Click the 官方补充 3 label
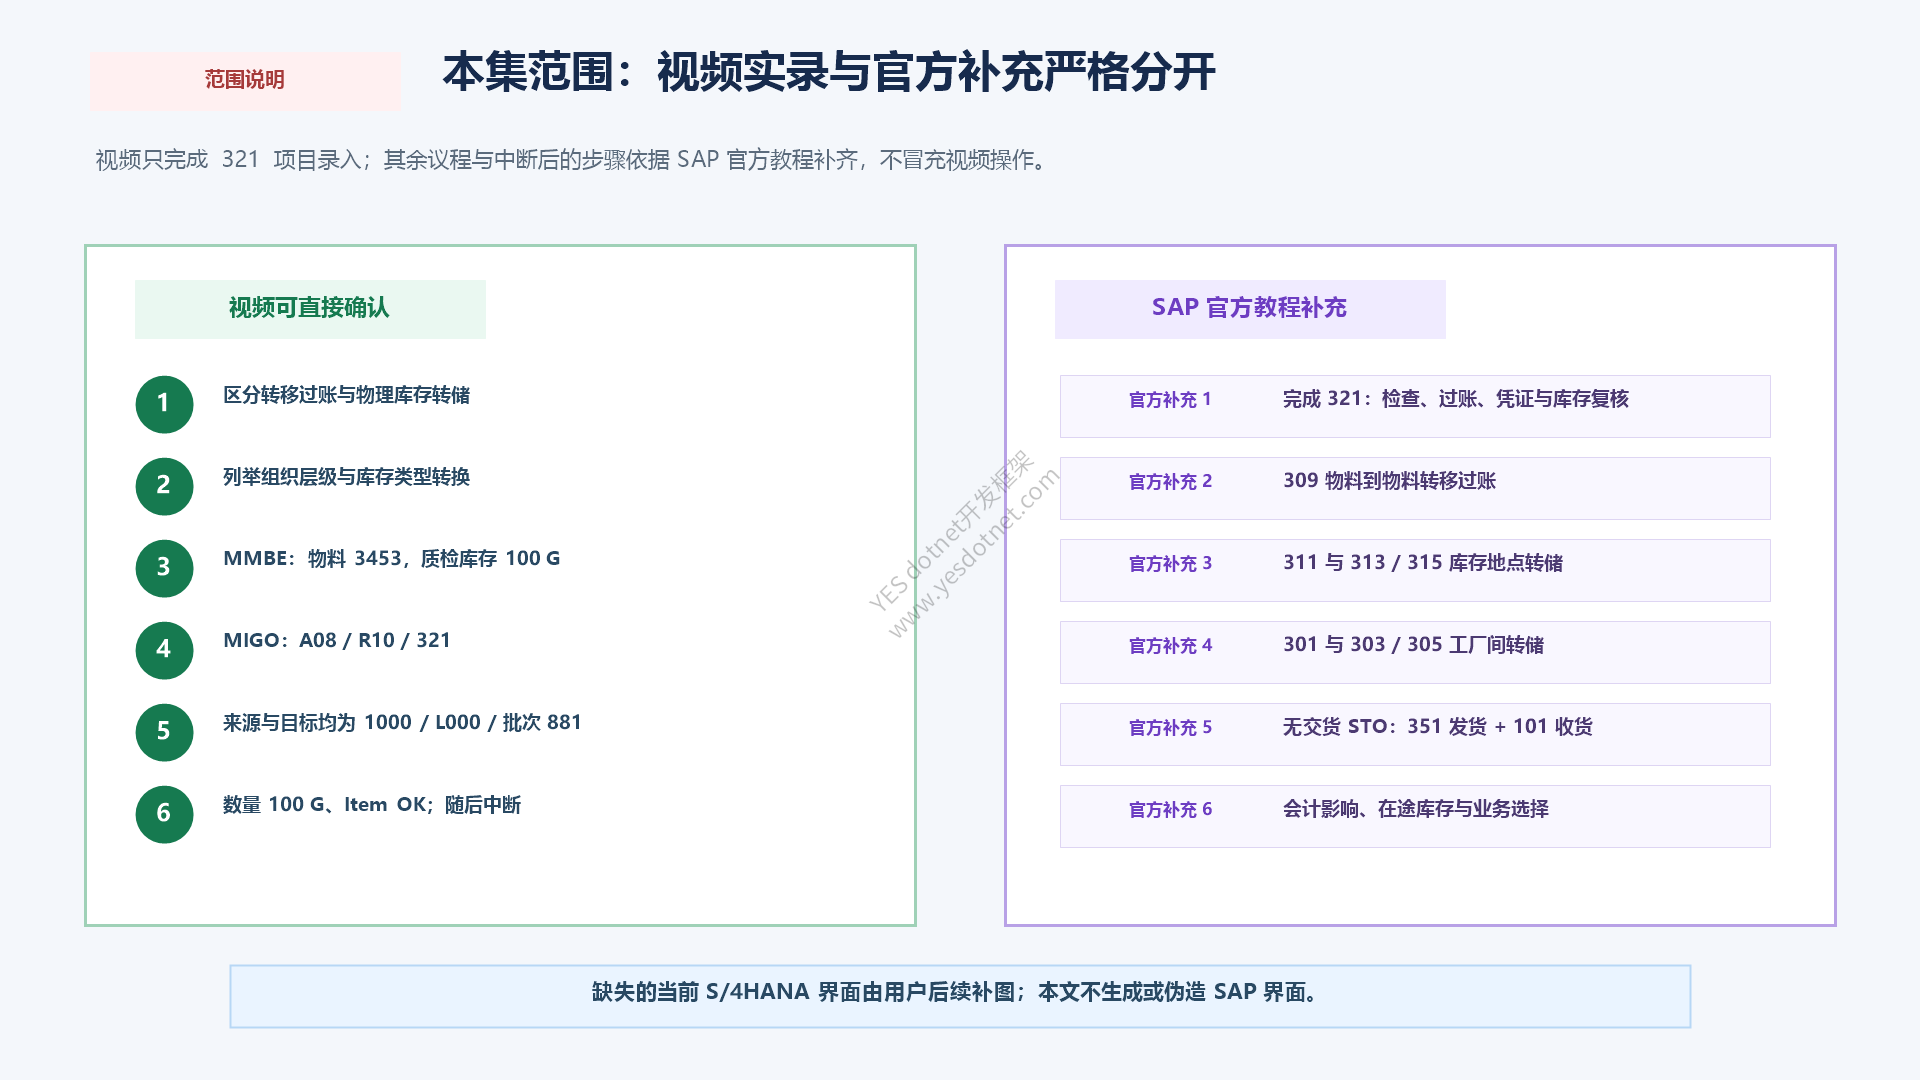1920x1080 pixels. [x=1170, y=564]
